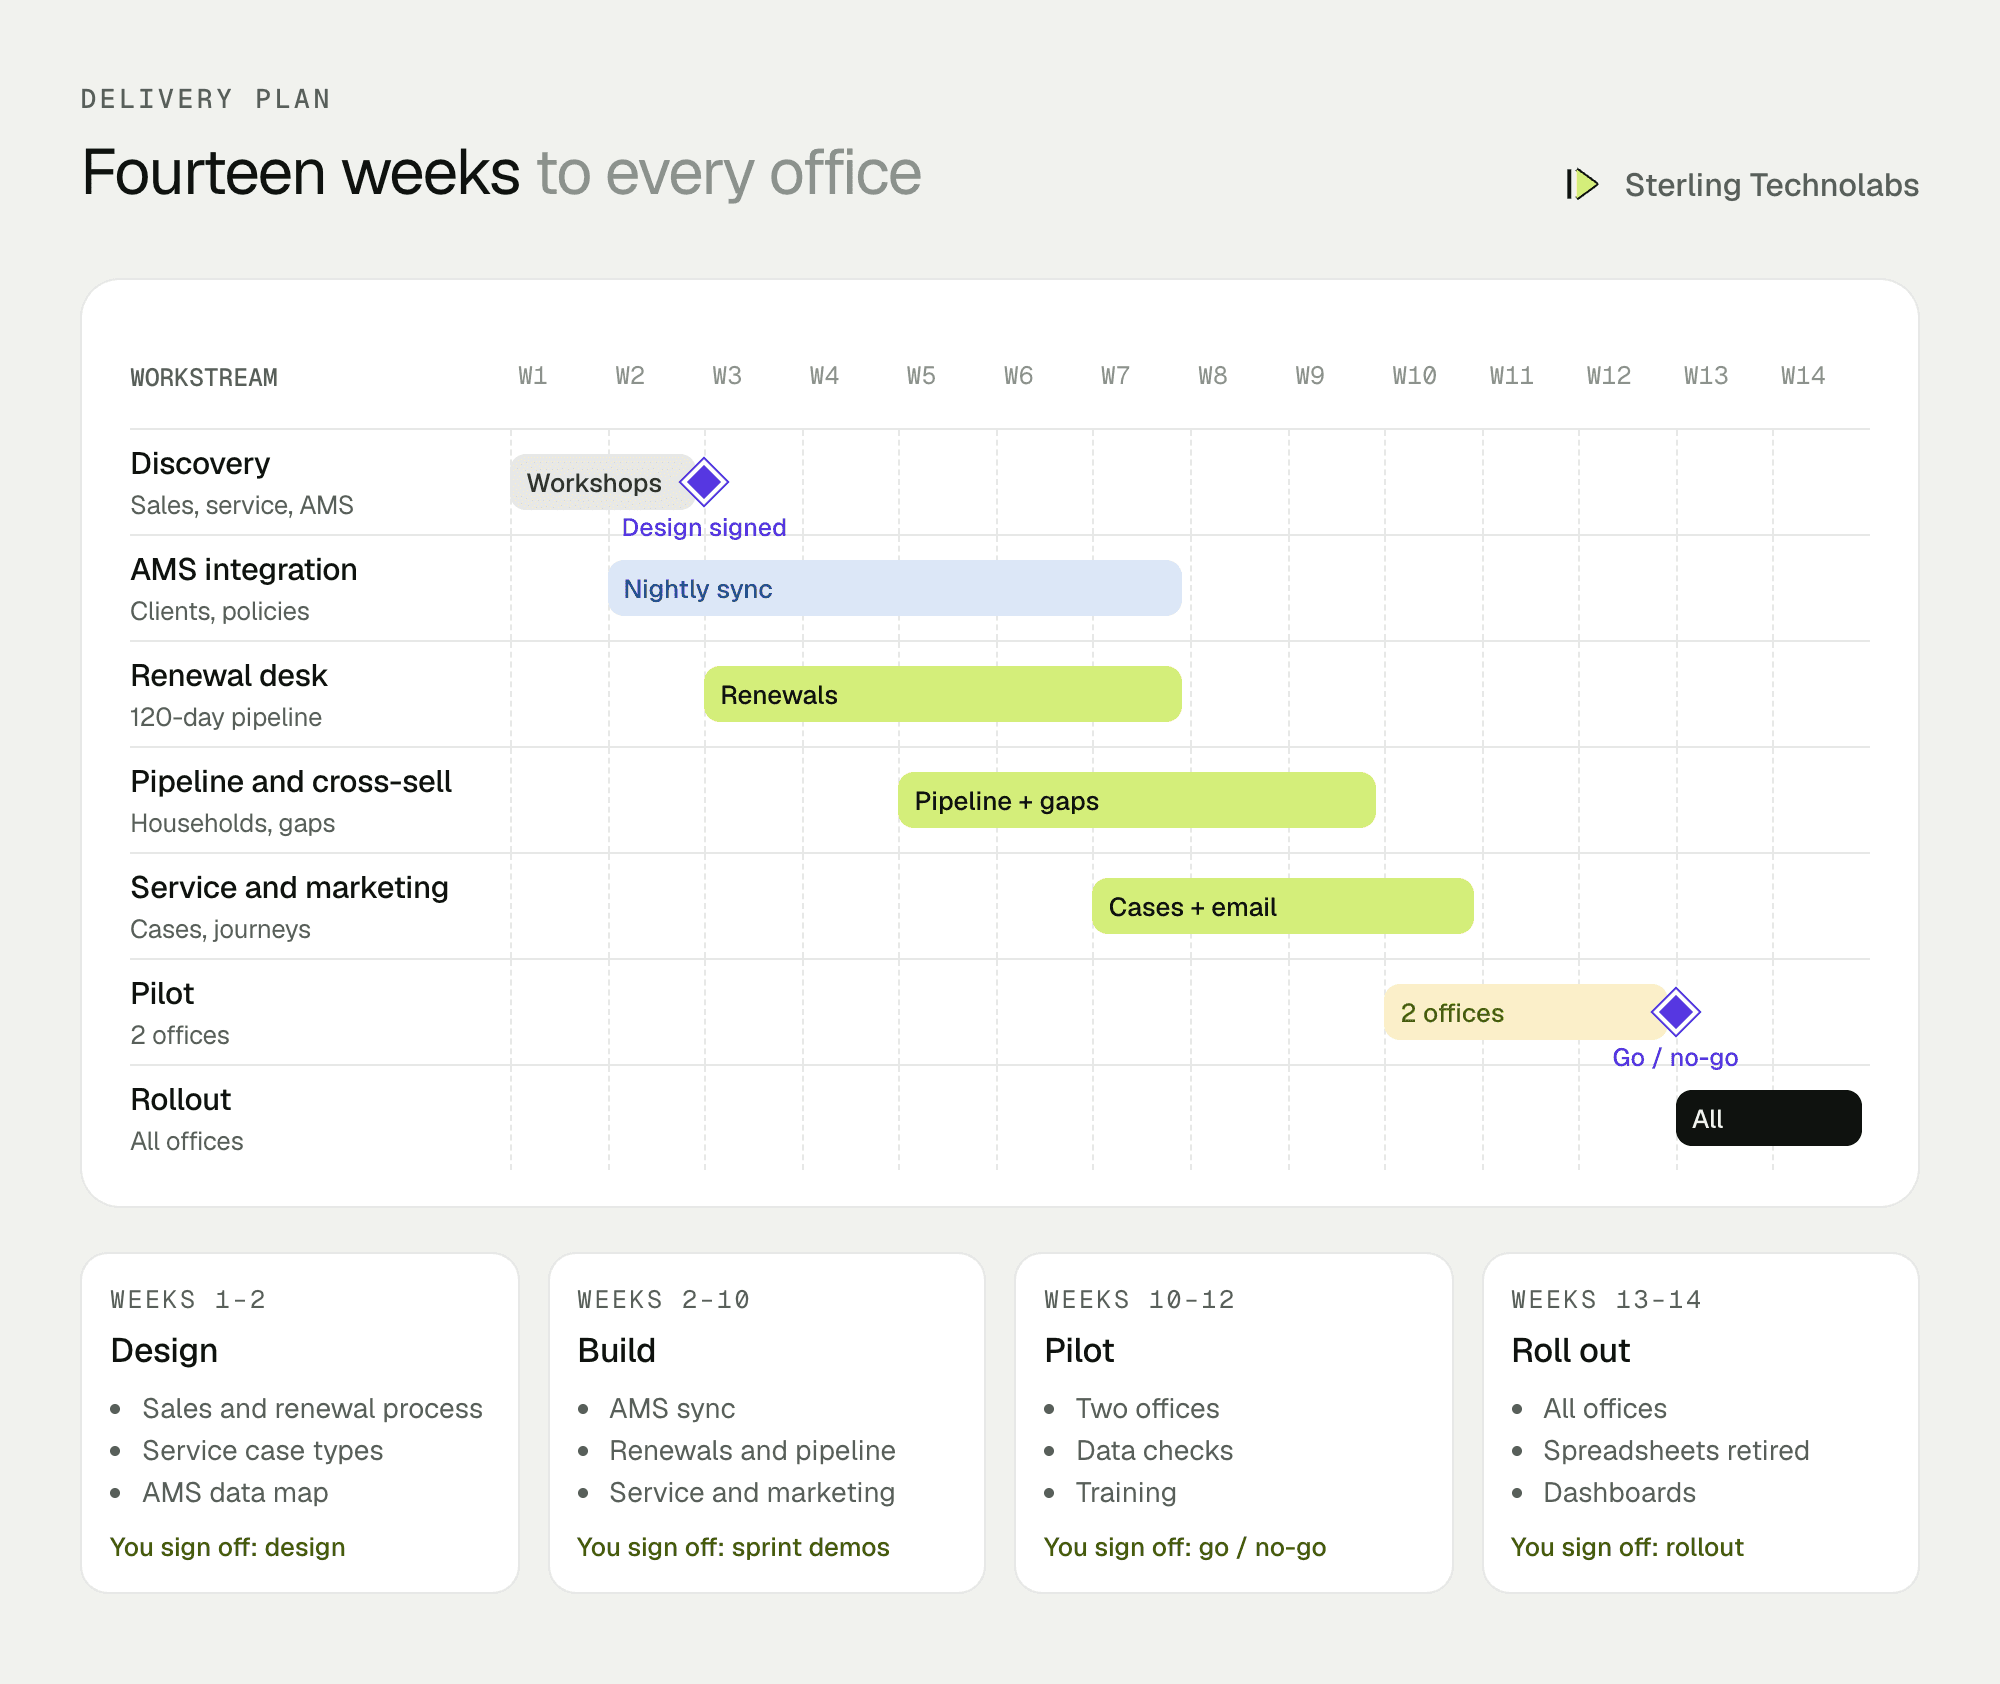Click the Households, gaps subtitle
The image size is (2000, 1684).
[x=233, y=824]
